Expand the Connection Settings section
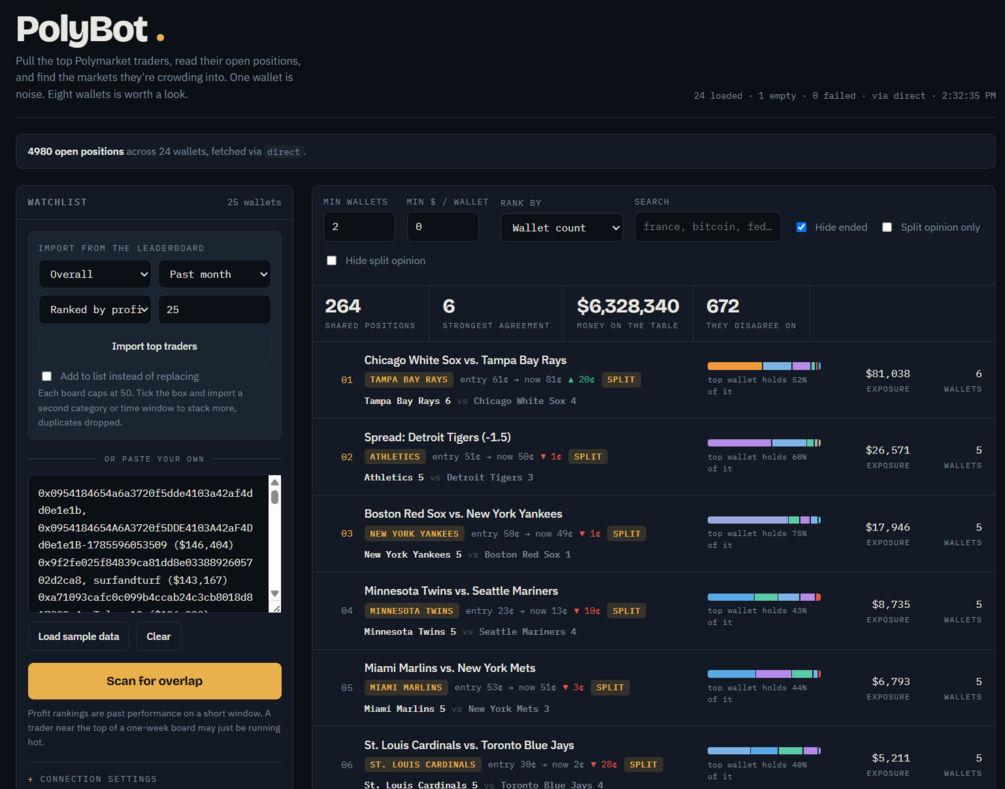The height and width of the screenshot is (789, 1005). pos(92,779)
